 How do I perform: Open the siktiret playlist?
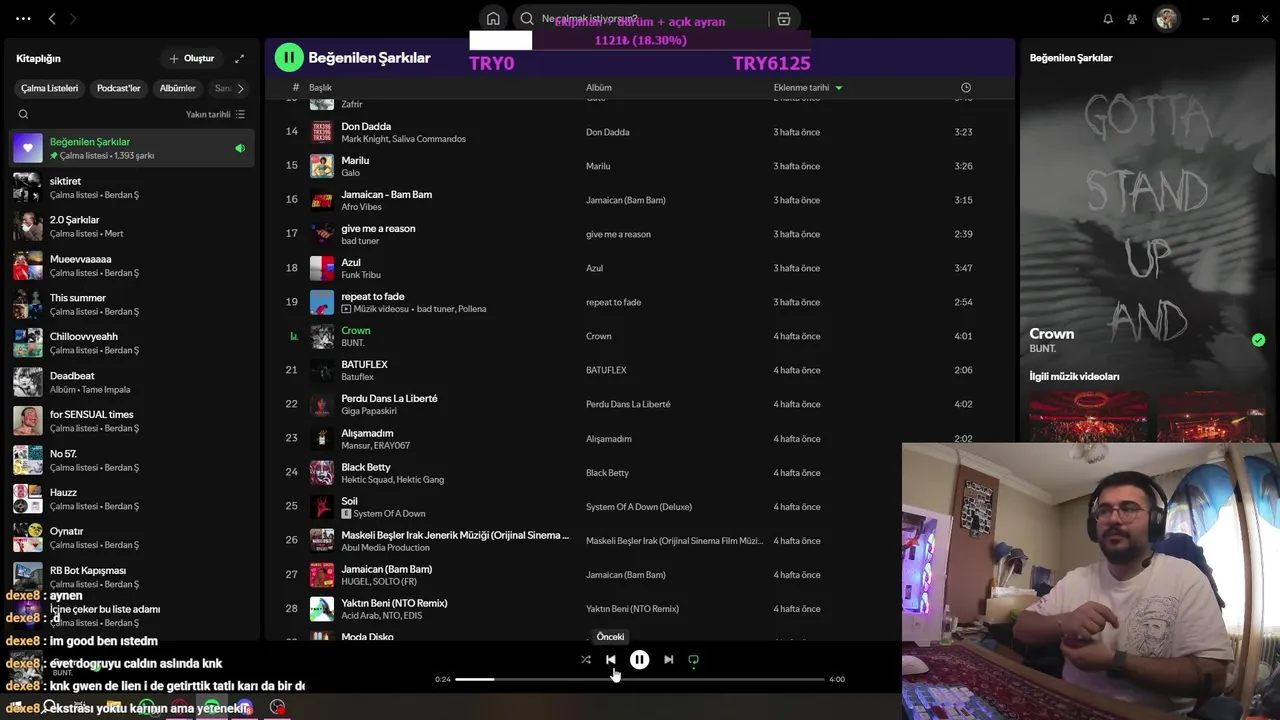[130, 188]
